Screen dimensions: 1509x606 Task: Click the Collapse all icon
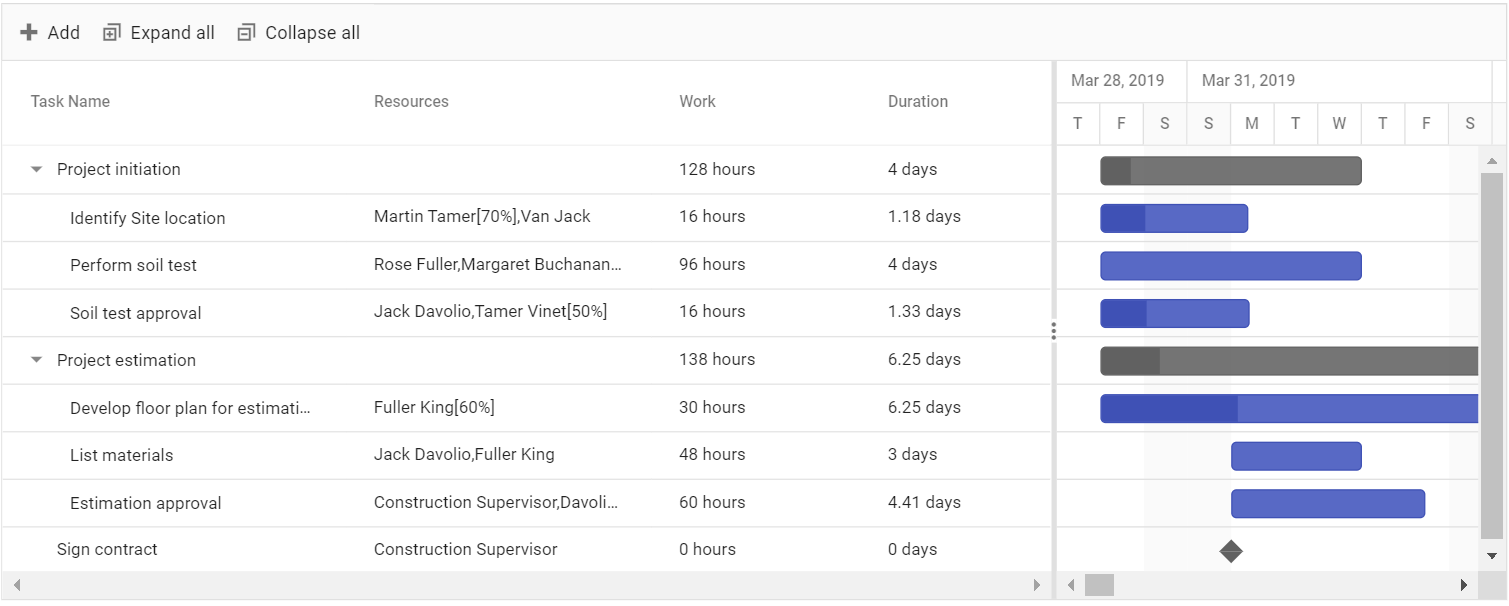click(x=246, y=33)
